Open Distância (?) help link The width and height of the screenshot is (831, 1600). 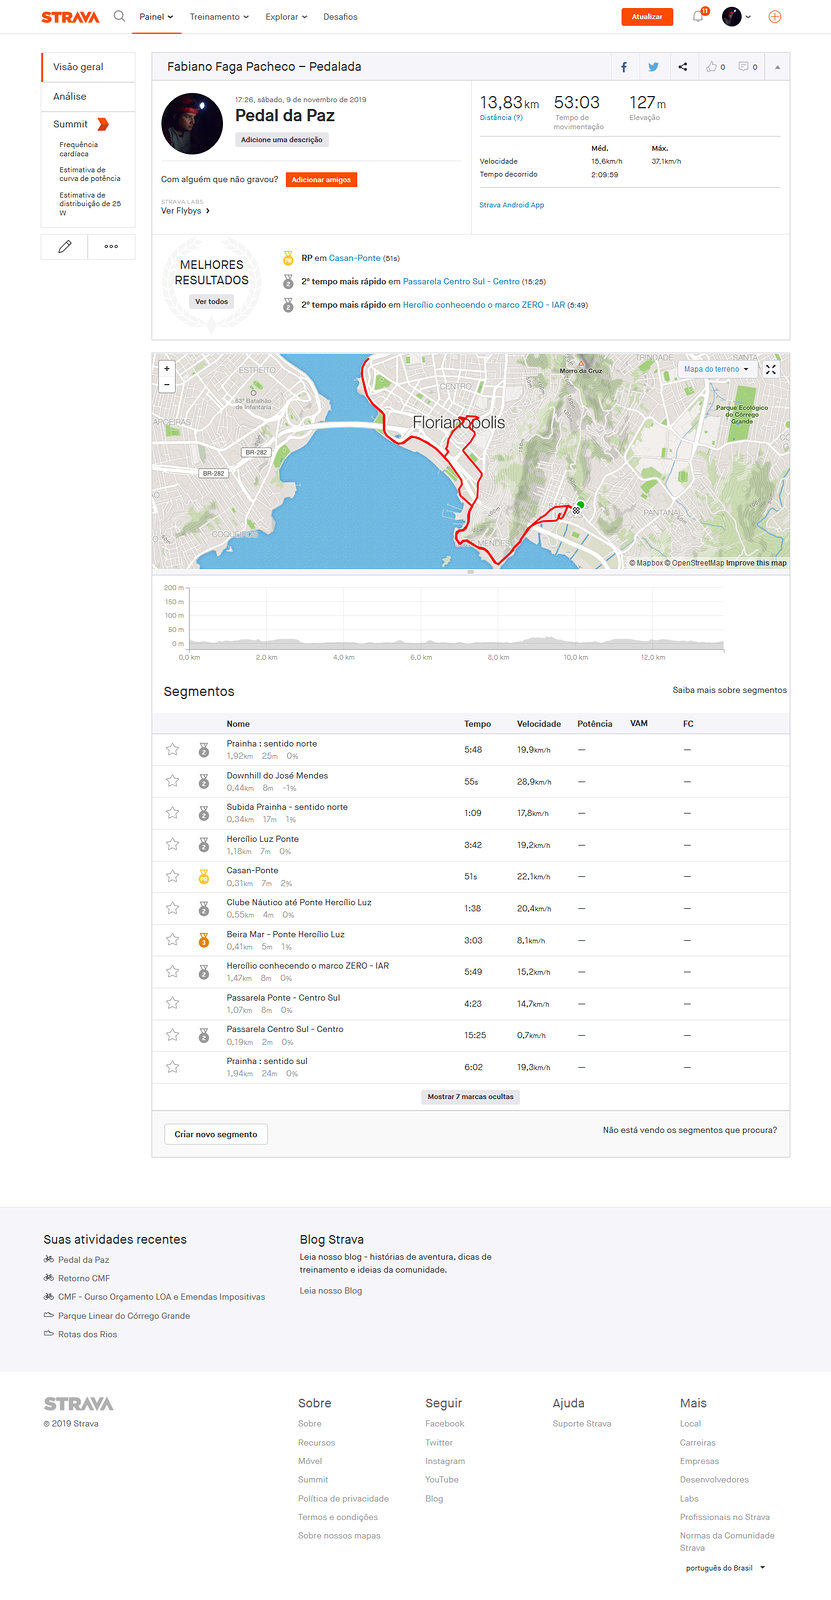(501, 118)
